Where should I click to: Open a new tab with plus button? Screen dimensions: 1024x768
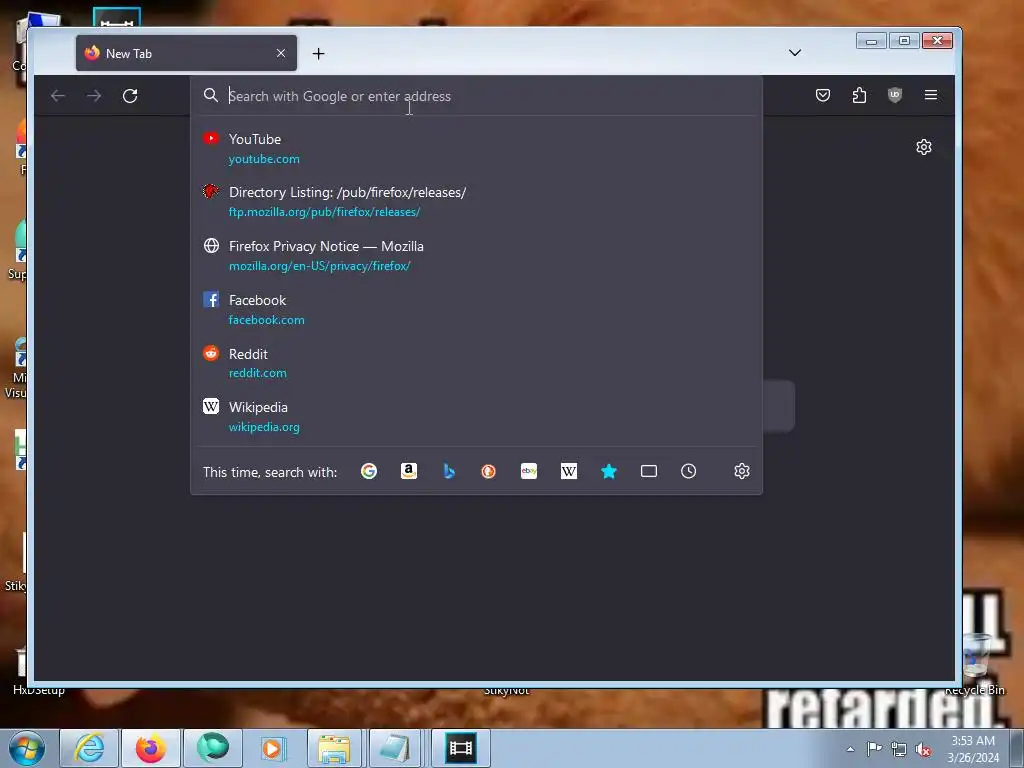point(319,54)
